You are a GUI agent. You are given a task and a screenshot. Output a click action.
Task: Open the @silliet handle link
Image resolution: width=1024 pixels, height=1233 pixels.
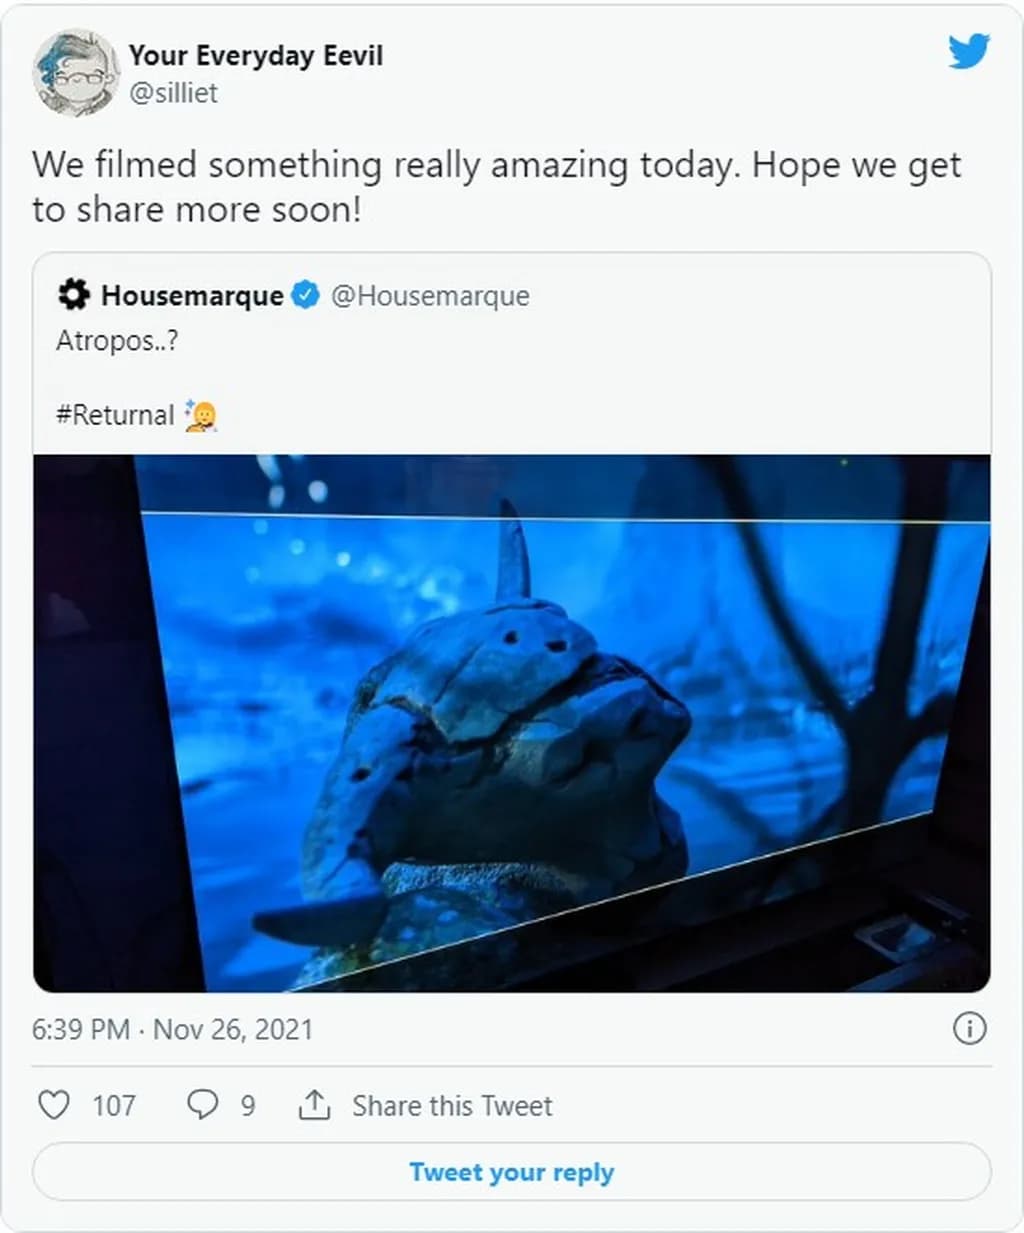click(173, 93)
